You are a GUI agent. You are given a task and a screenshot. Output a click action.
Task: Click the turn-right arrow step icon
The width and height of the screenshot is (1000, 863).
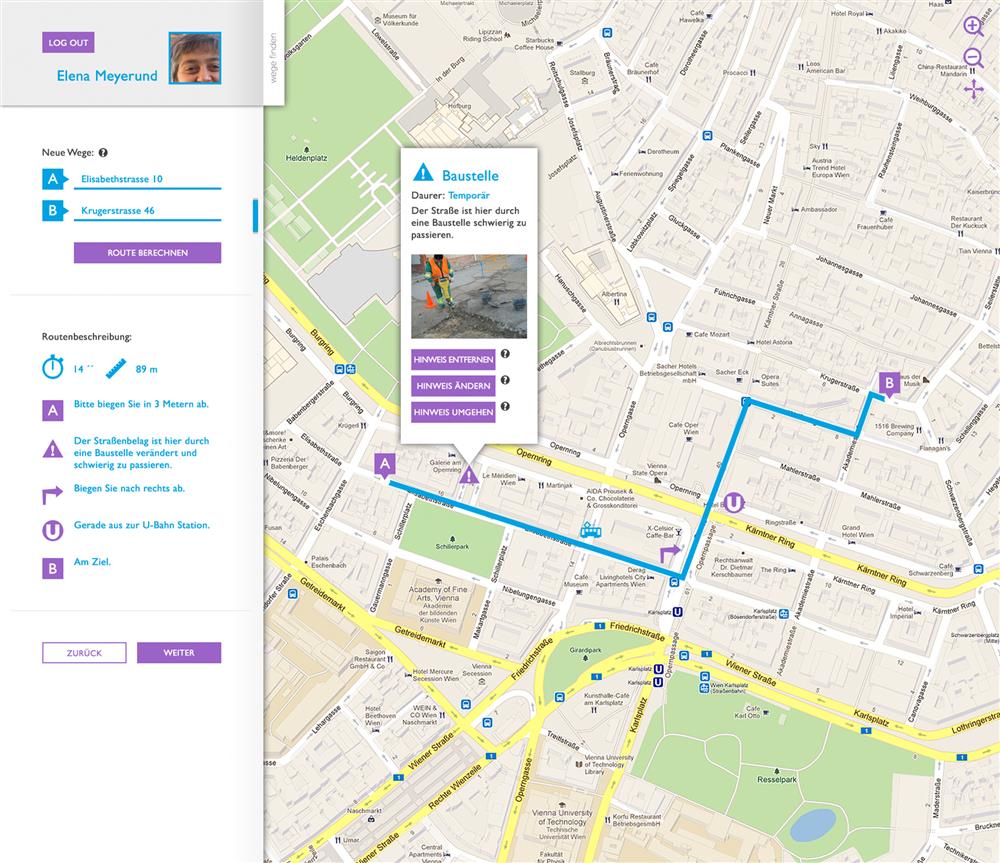(x=52, y=494)
